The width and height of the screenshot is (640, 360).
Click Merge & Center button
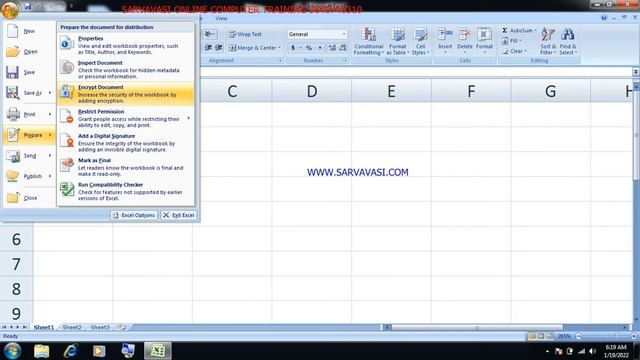tap(252, 48)
